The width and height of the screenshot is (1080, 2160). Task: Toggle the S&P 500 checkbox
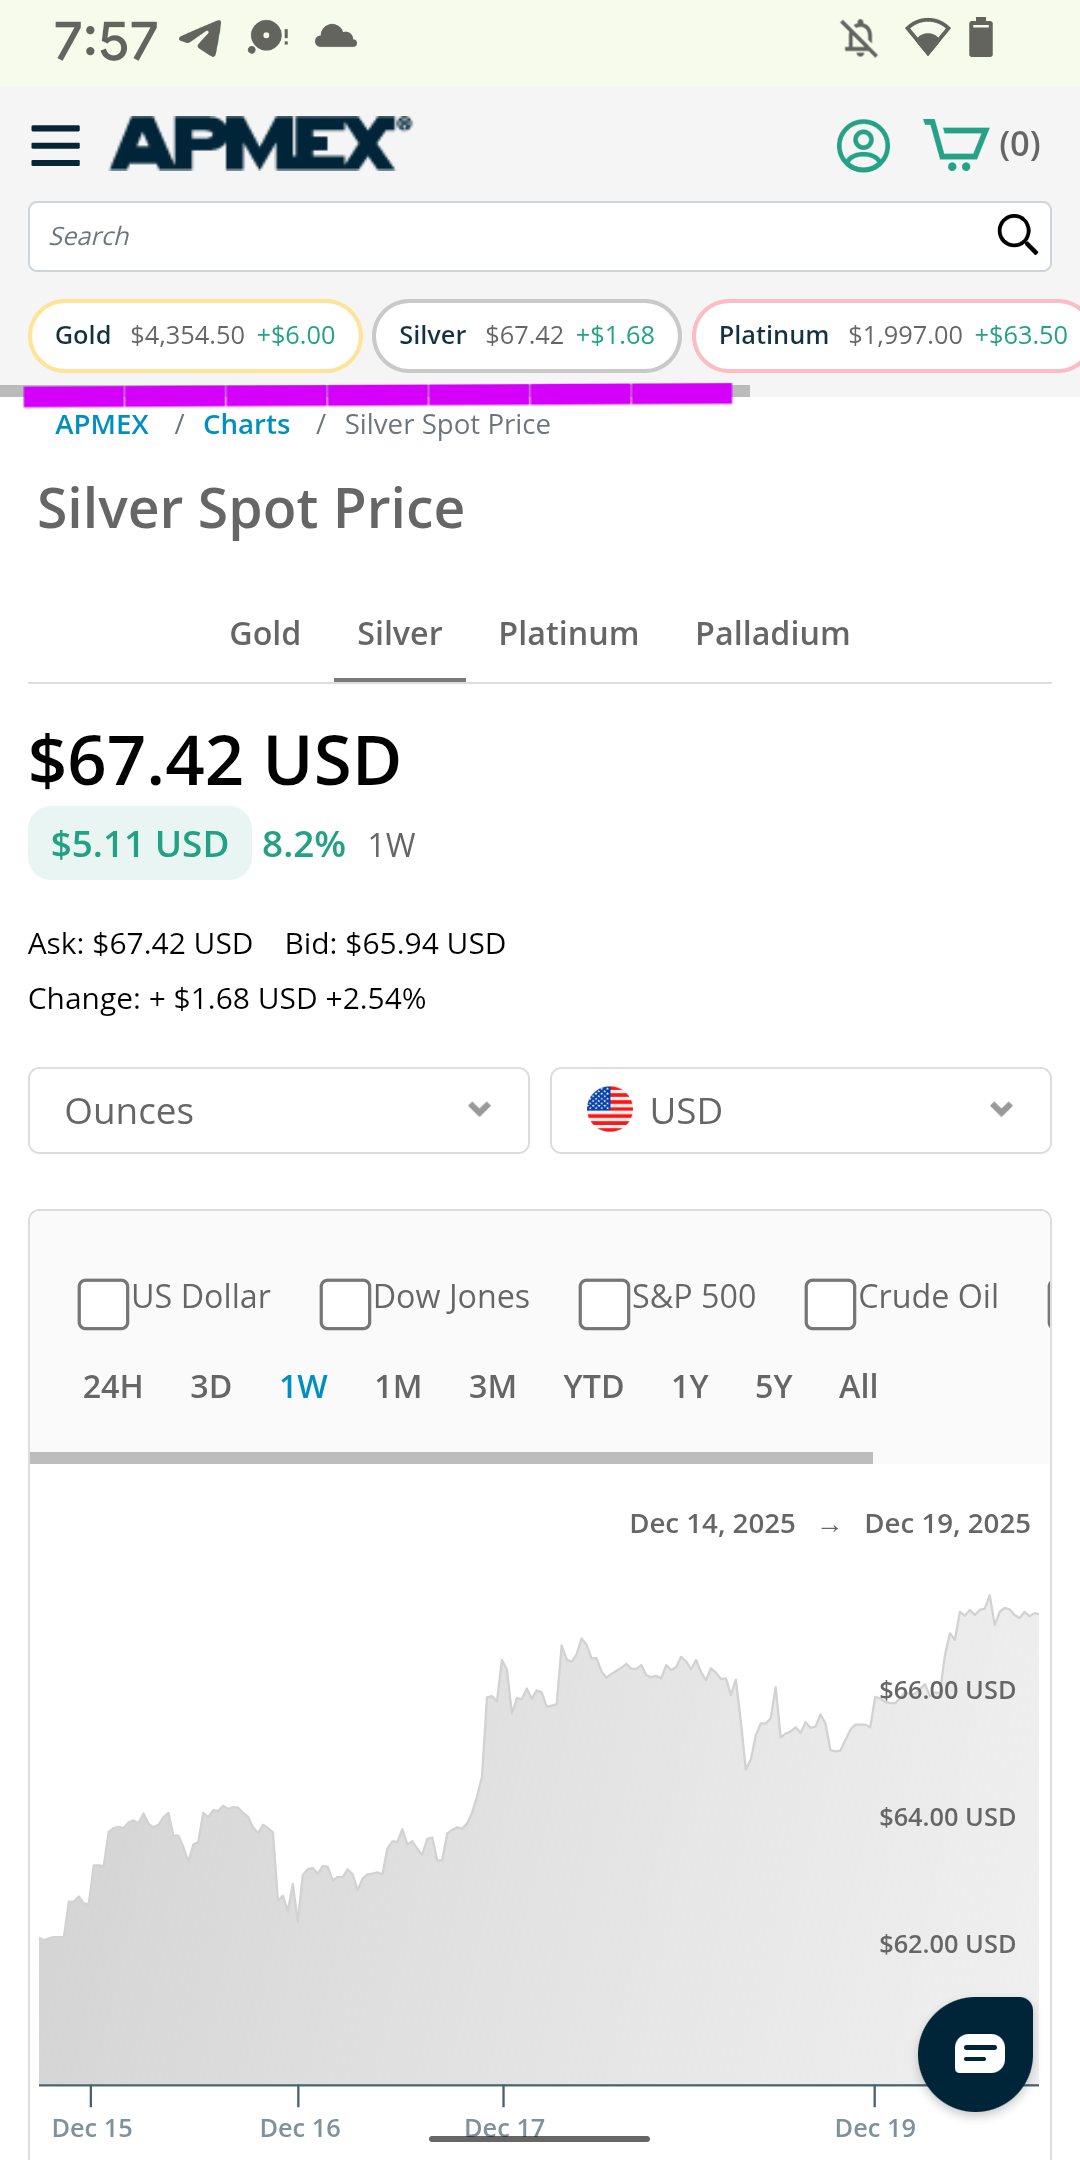point(604,1304)
